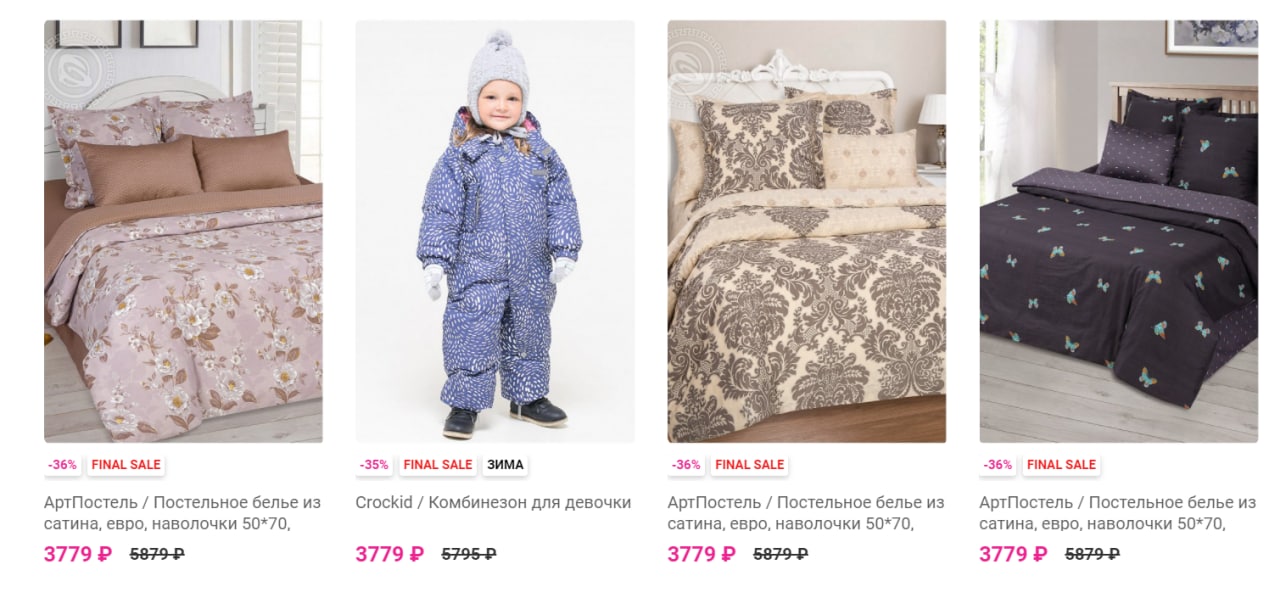Screen dimensions: 1280x598
Task: Click 3779 ₽ price under butterfly bedding
Action: [x=1014, y=554]
